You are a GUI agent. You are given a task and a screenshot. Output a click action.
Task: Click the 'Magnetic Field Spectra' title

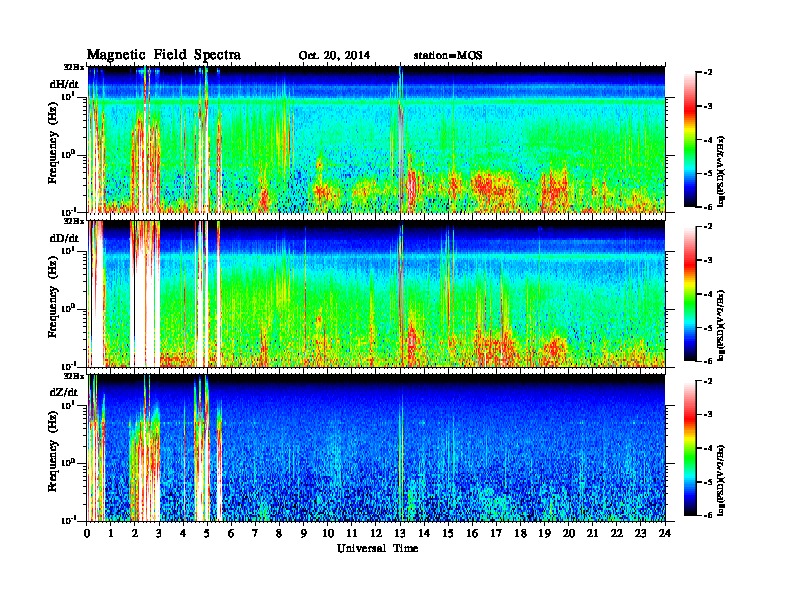(164, 55)
